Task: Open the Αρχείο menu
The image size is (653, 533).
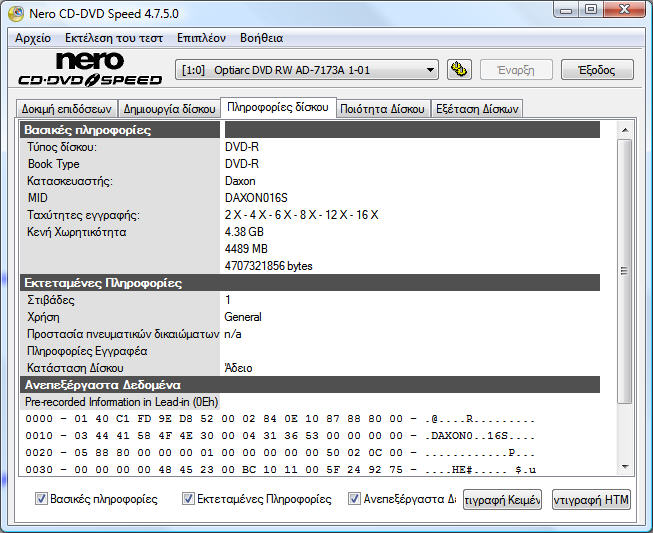Action: click(33, 38)
